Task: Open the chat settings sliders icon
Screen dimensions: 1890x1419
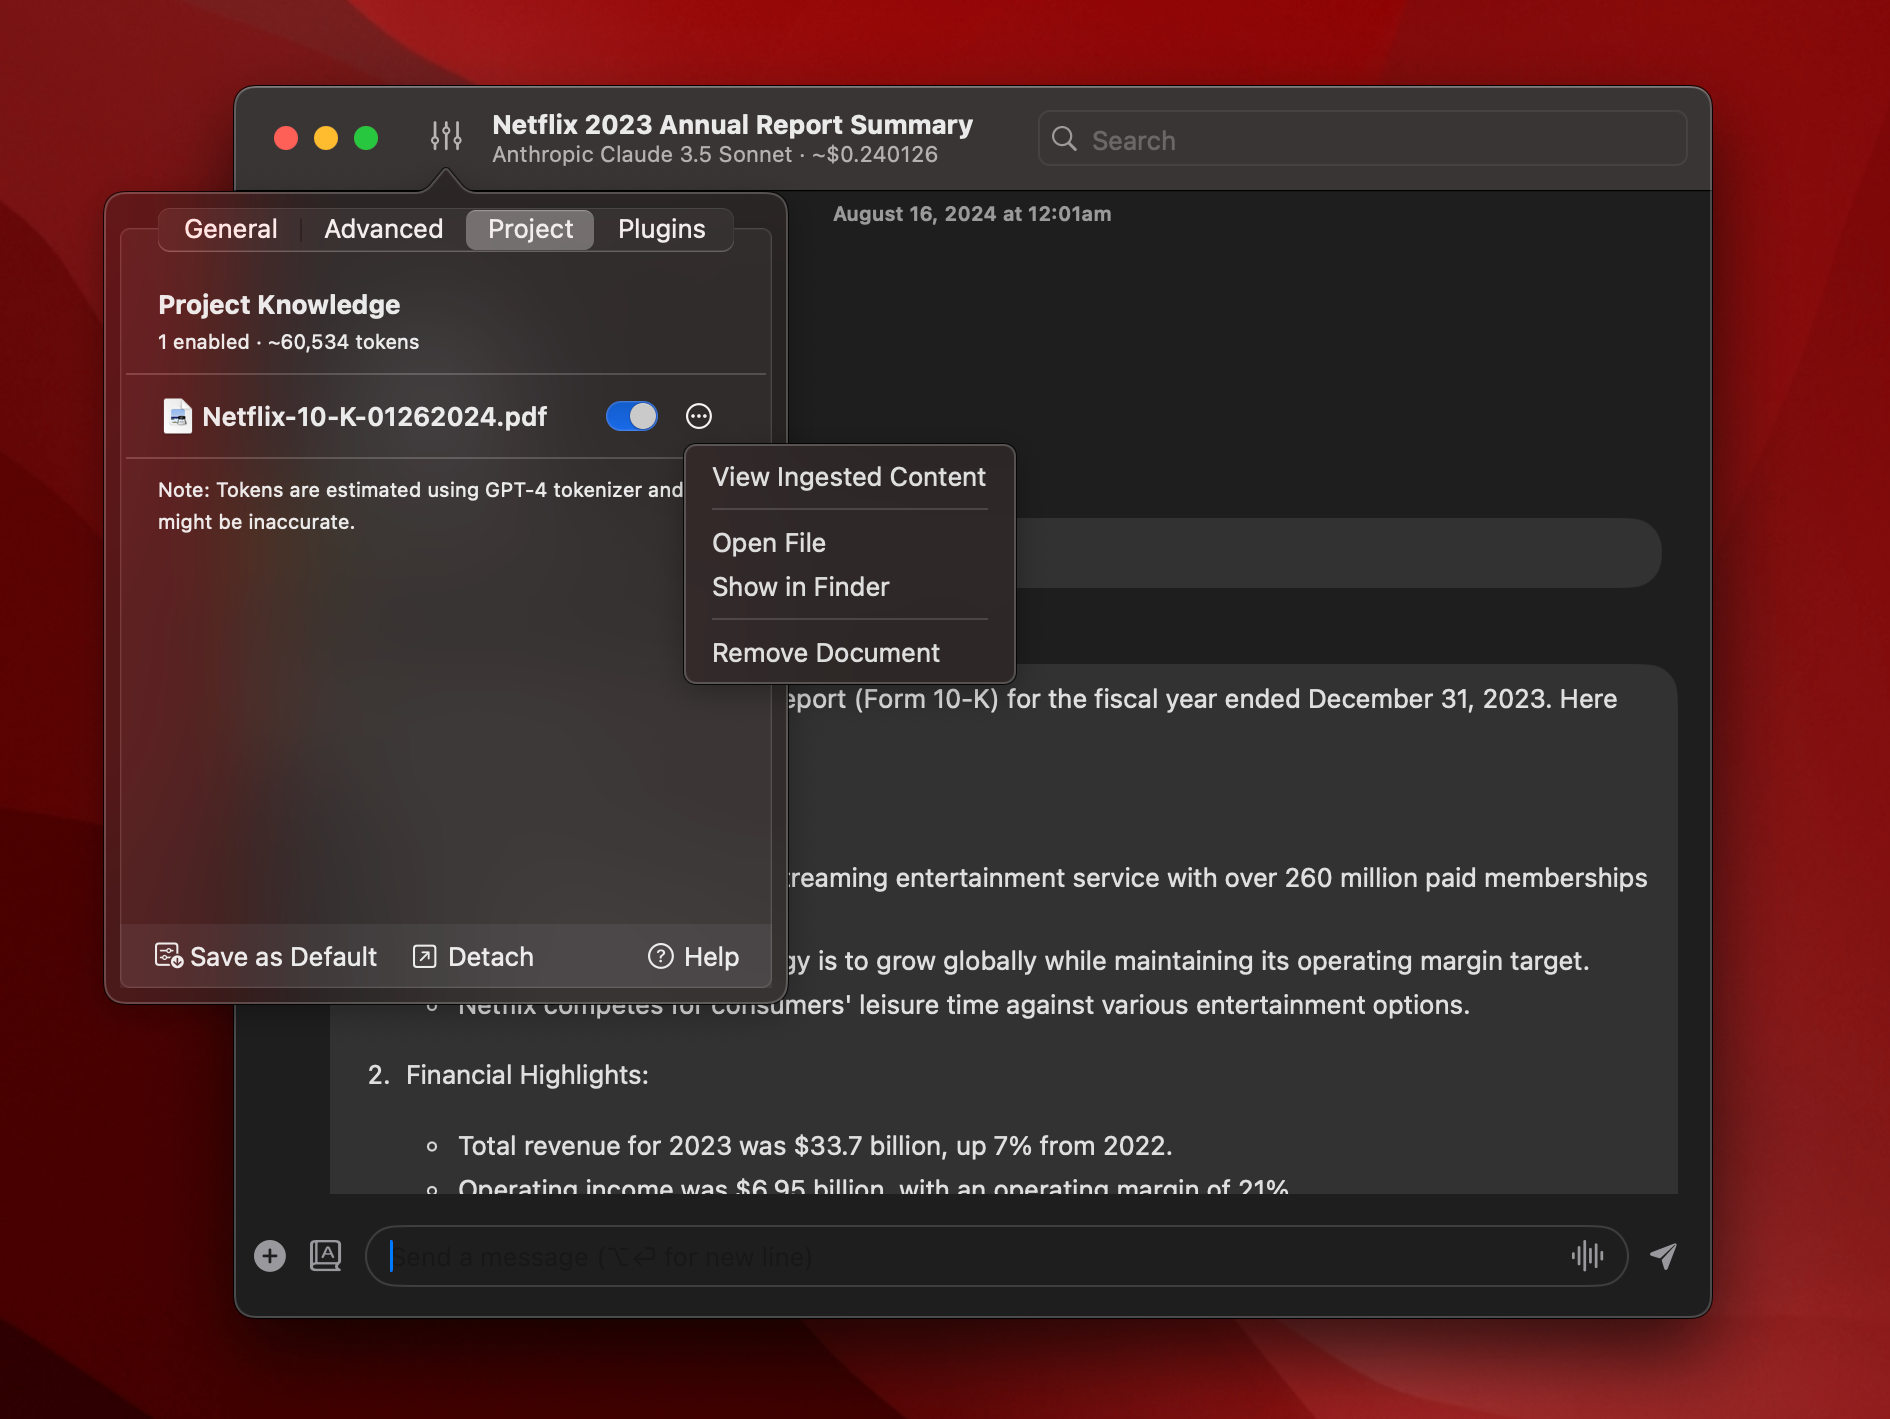Action: point(446,136)
